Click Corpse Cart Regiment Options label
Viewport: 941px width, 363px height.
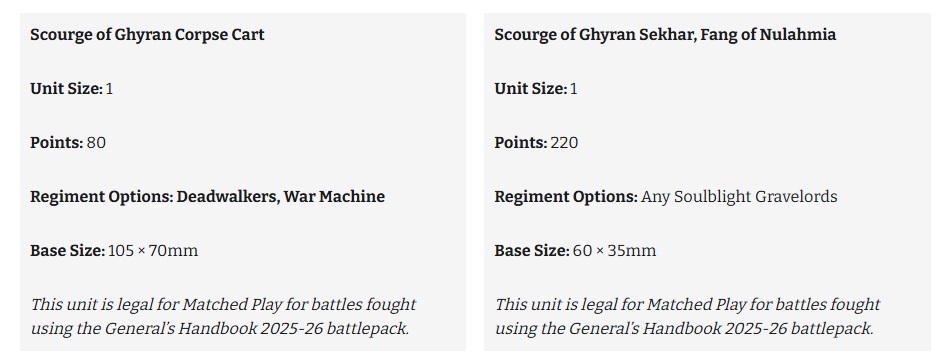101,197
